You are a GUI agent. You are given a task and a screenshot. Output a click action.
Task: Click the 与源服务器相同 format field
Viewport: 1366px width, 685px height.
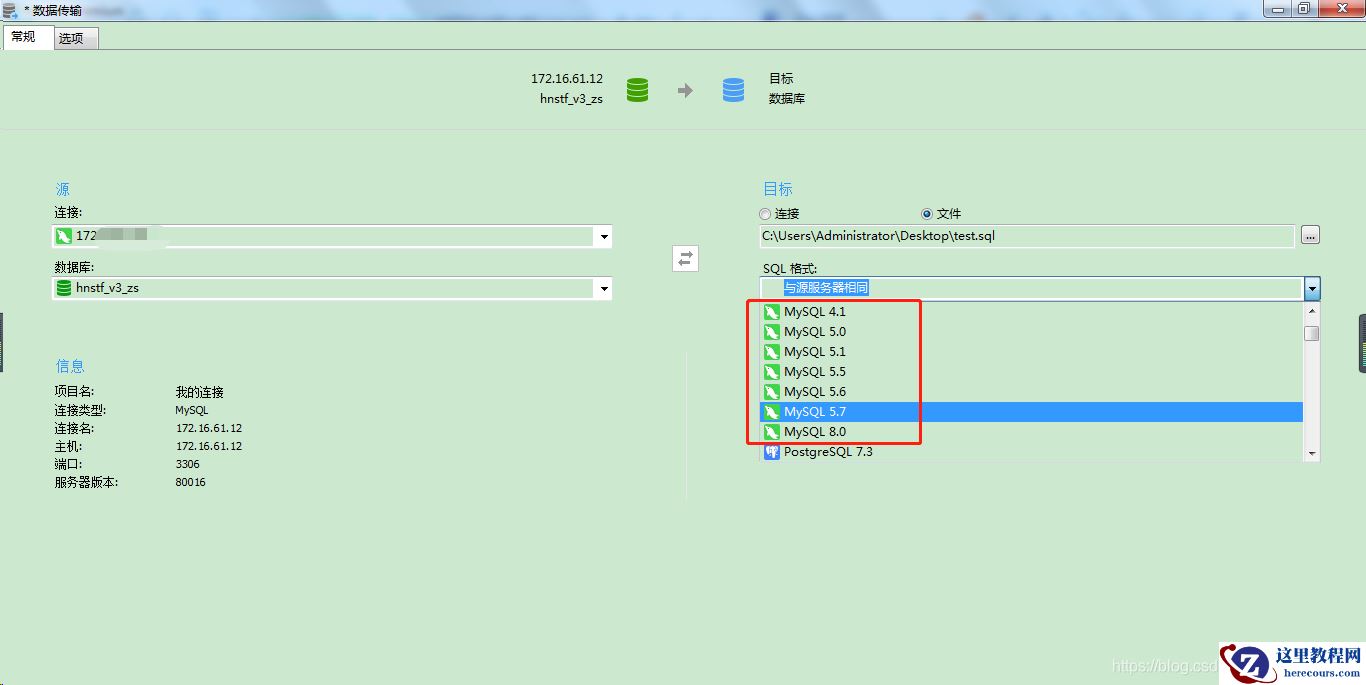pyautogui.click(x=1031, y=288)
